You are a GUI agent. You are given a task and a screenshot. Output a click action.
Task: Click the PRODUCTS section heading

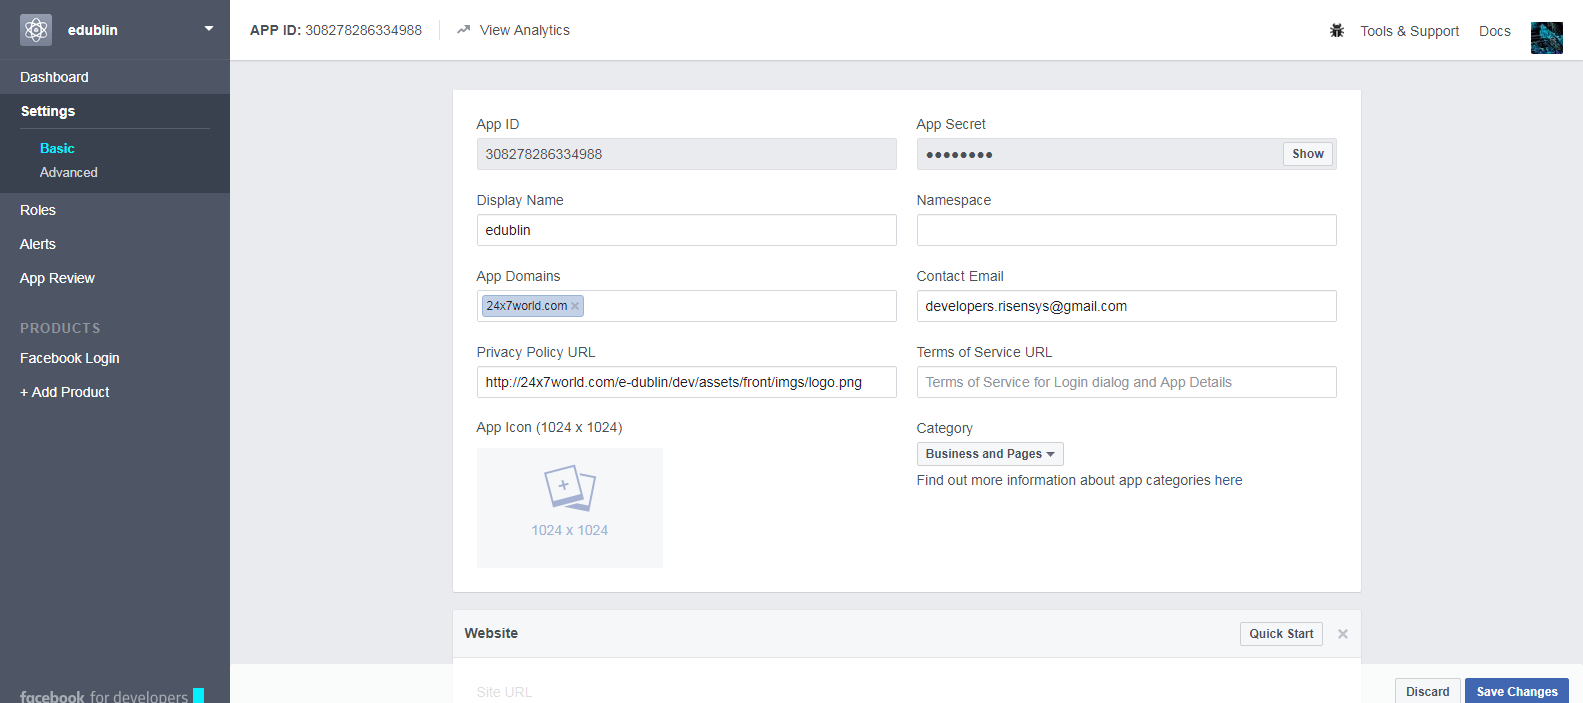60,328
